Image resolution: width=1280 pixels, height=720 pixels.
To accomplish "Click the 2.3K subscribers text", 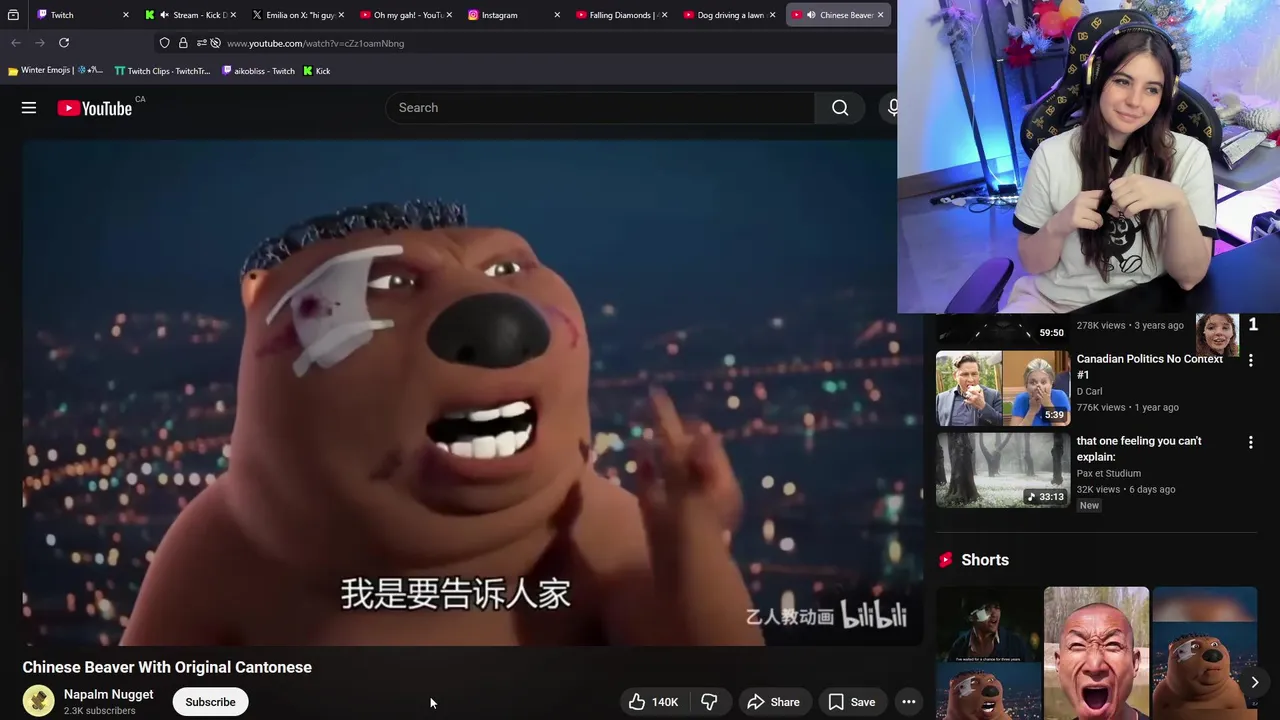I will 99,711.
